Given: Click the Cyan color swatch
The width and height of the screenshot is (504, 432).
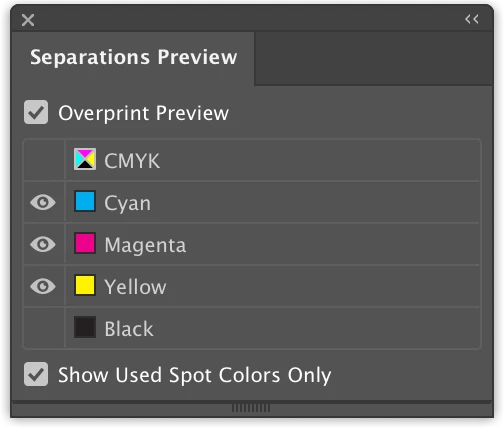Looking at the screenshot, I should [85, 201].
